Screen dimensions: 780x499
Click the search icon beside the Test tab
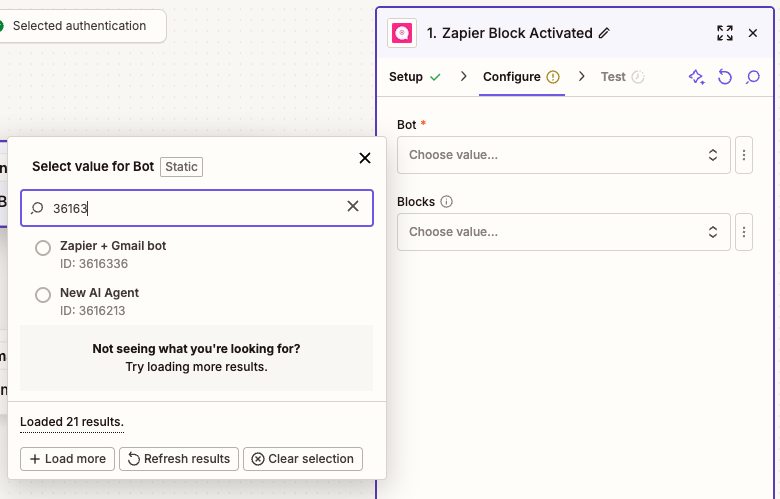click(753, 77)
